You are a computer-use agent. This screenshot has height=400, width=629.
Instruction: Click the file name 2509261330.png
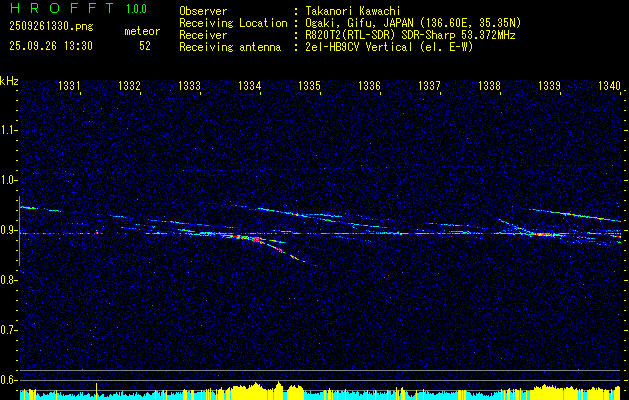(x=51, y=27)
